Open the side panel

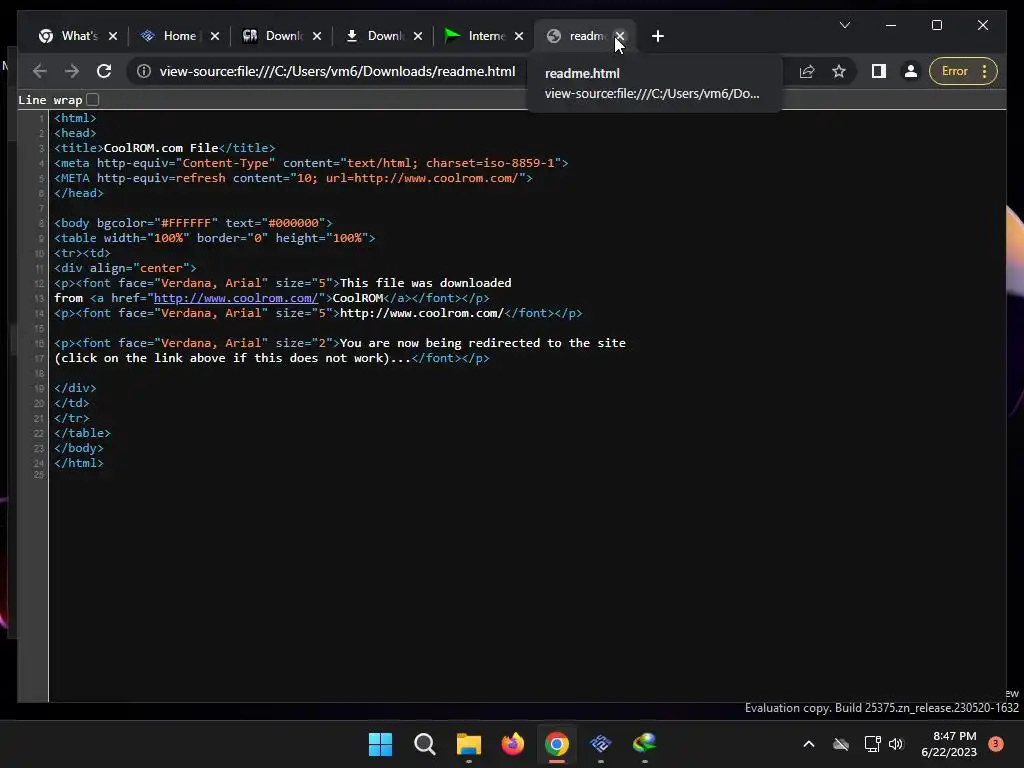pos(878,71)
